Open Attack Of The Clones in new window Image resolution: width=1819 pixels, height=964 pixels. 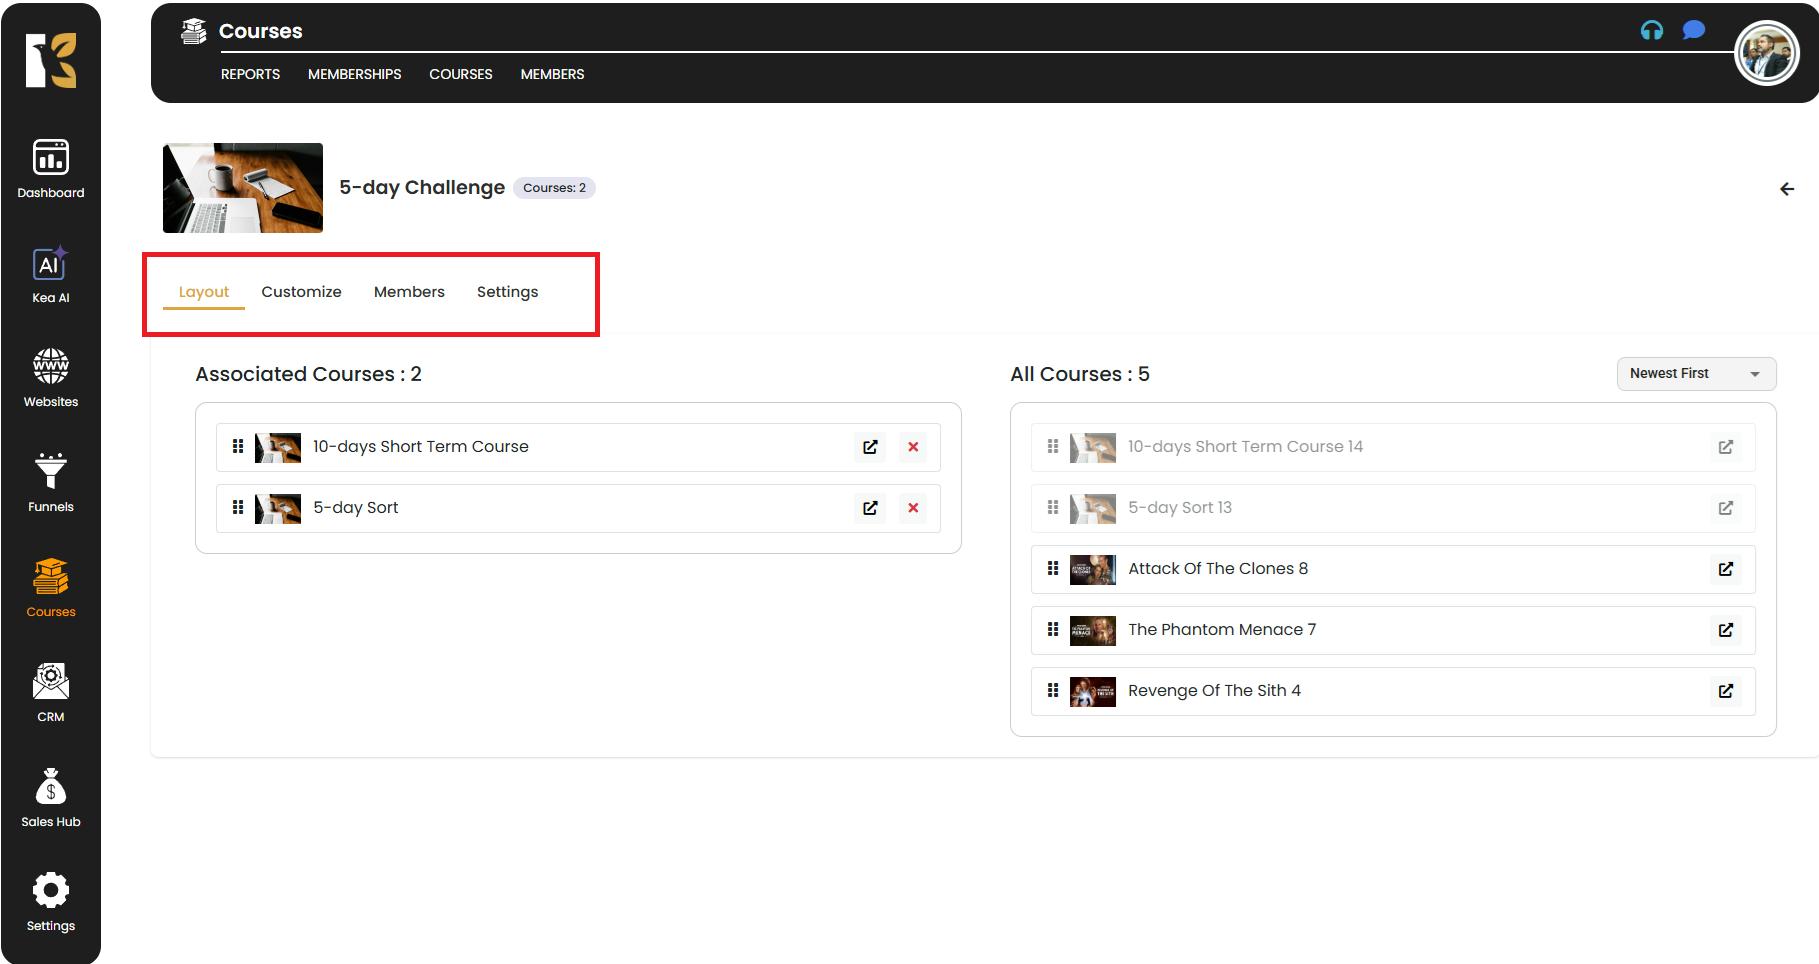pos(1725,569)
